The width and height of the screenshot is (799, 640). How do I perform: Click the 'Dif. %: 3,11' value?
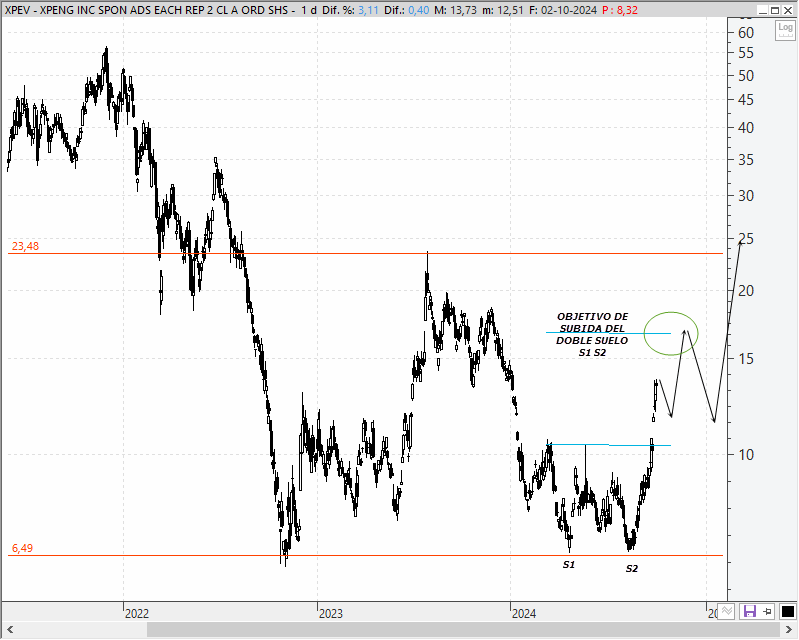tap(351, 10)
